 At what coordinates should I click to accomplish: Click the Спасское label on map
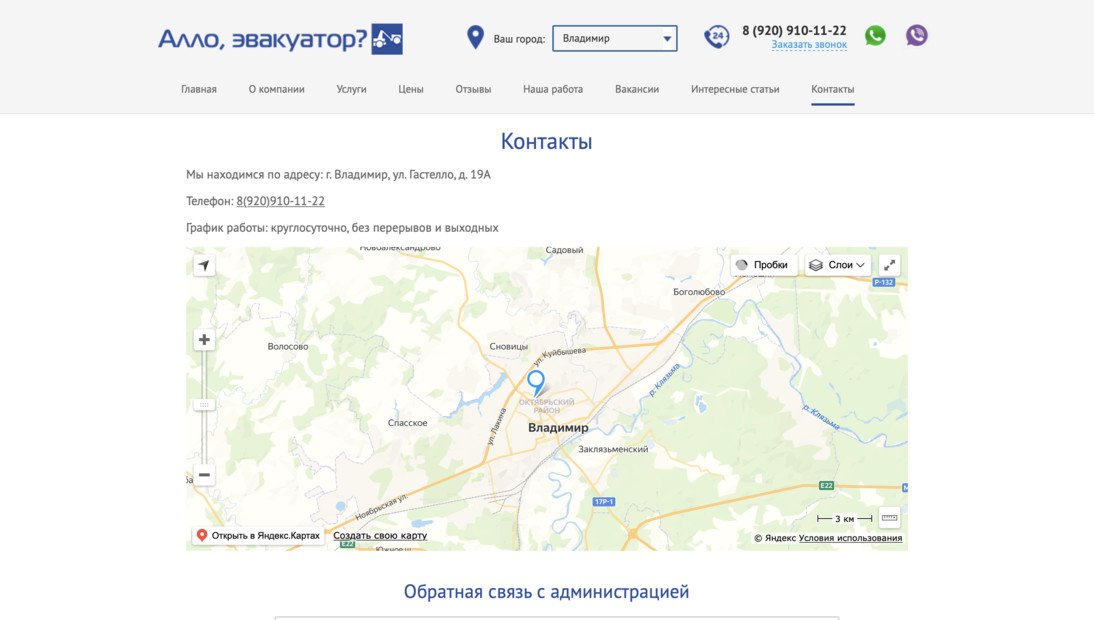coord(407,423)
